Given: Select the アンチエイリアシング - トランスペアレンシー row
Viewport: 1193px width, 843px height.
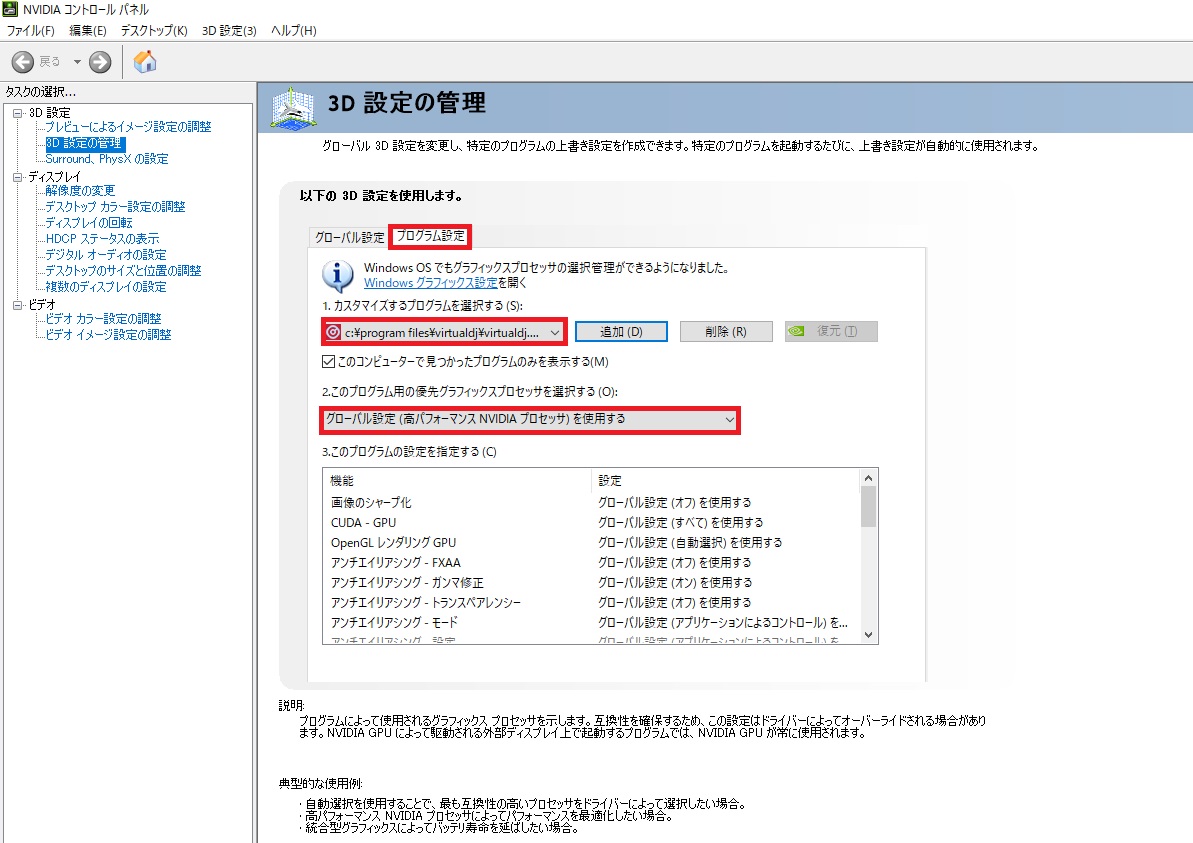Looking at the screenshot, I should (x=592, y=603).
